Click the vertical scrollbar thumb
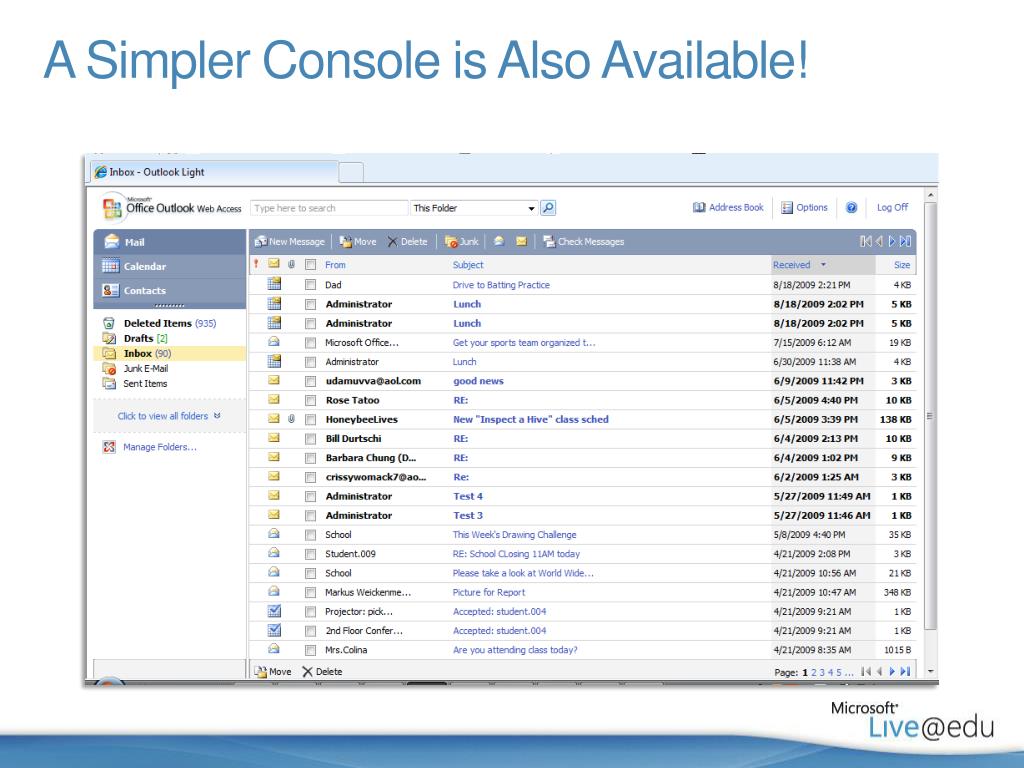Viewport: 1024px width, 768px height. tap(931, 416)
